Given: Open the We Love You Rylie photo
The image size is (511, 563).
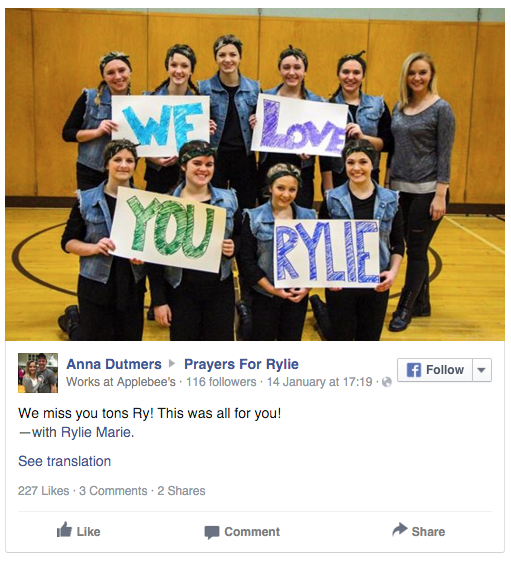Looking at the screenshot, I should [255, 175].
